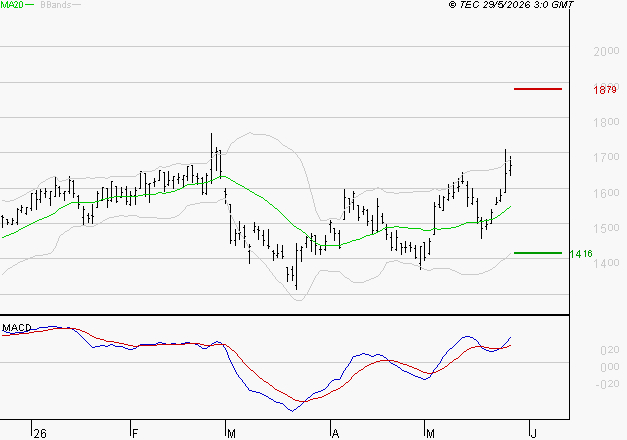Click the TEC 29/5/2026 copyright text

[x=511, y=5]
